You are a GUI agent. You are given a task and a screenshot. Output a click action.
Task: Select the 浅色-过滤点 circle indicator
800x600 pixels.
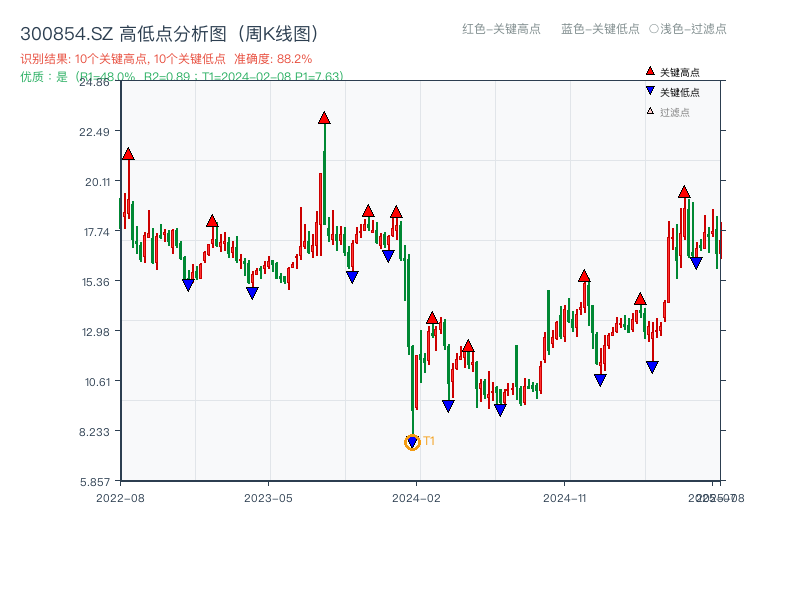pyautogui.click(x=654, y=29)
